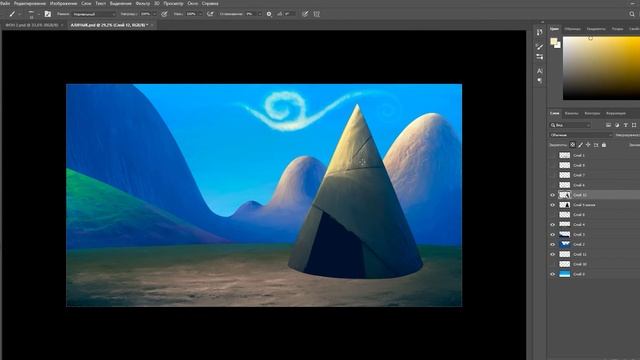Filter layers by adjustment layers icon
This screenshot has width=640, height=360.
pos(617,125)
